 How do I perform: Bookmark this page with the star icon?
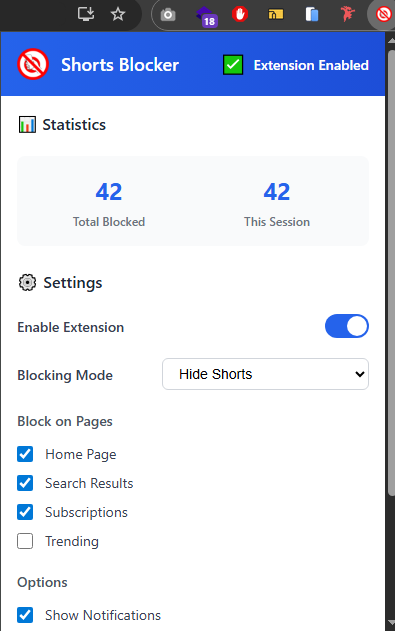[x=118, y=14]
